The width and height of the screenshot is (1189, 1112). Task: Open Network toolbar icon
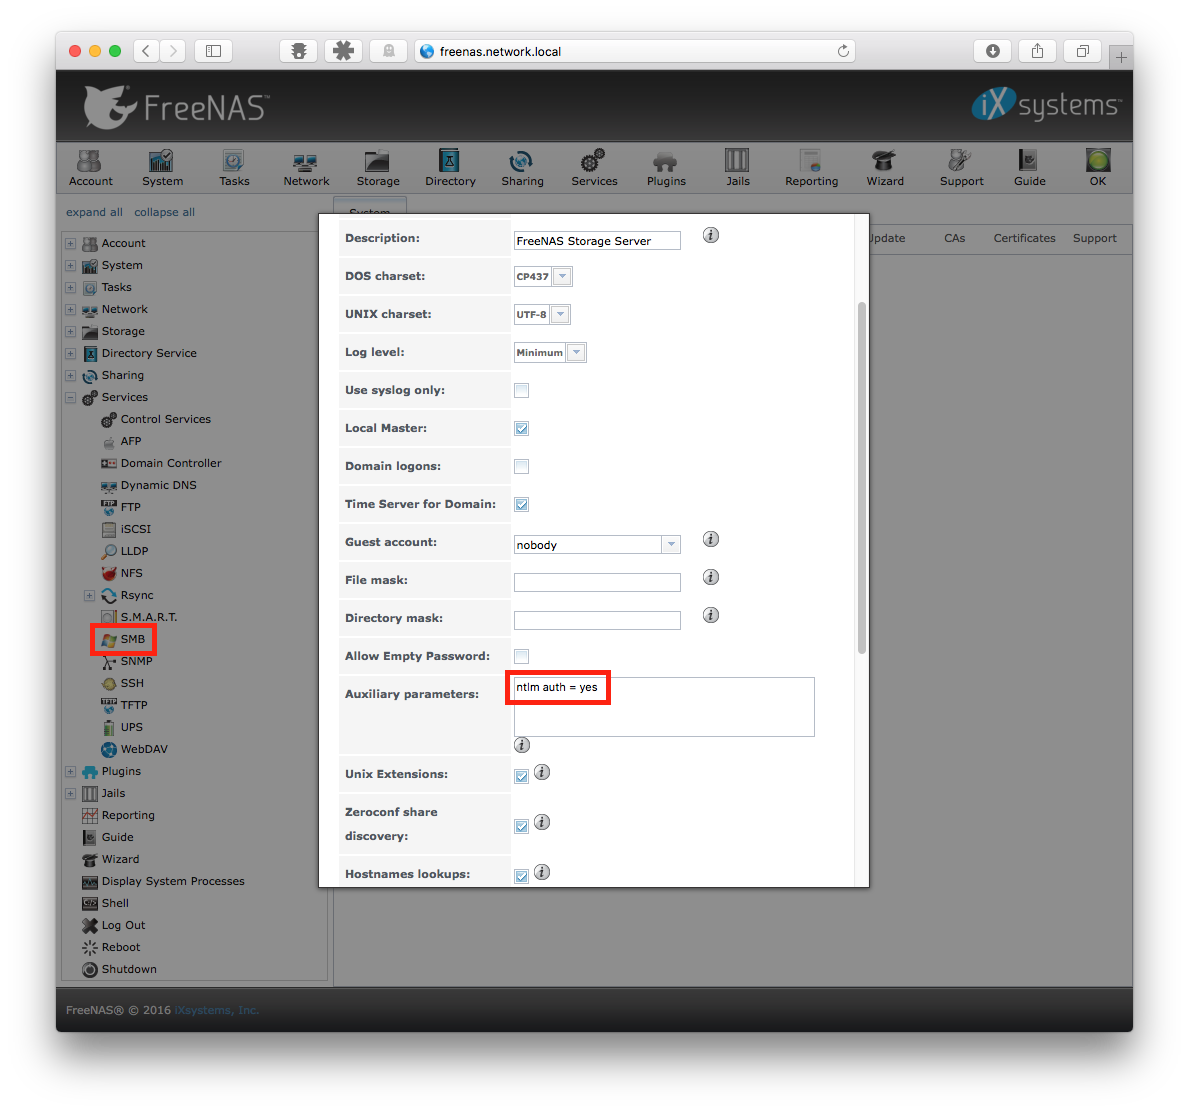[x=306, y=168]
